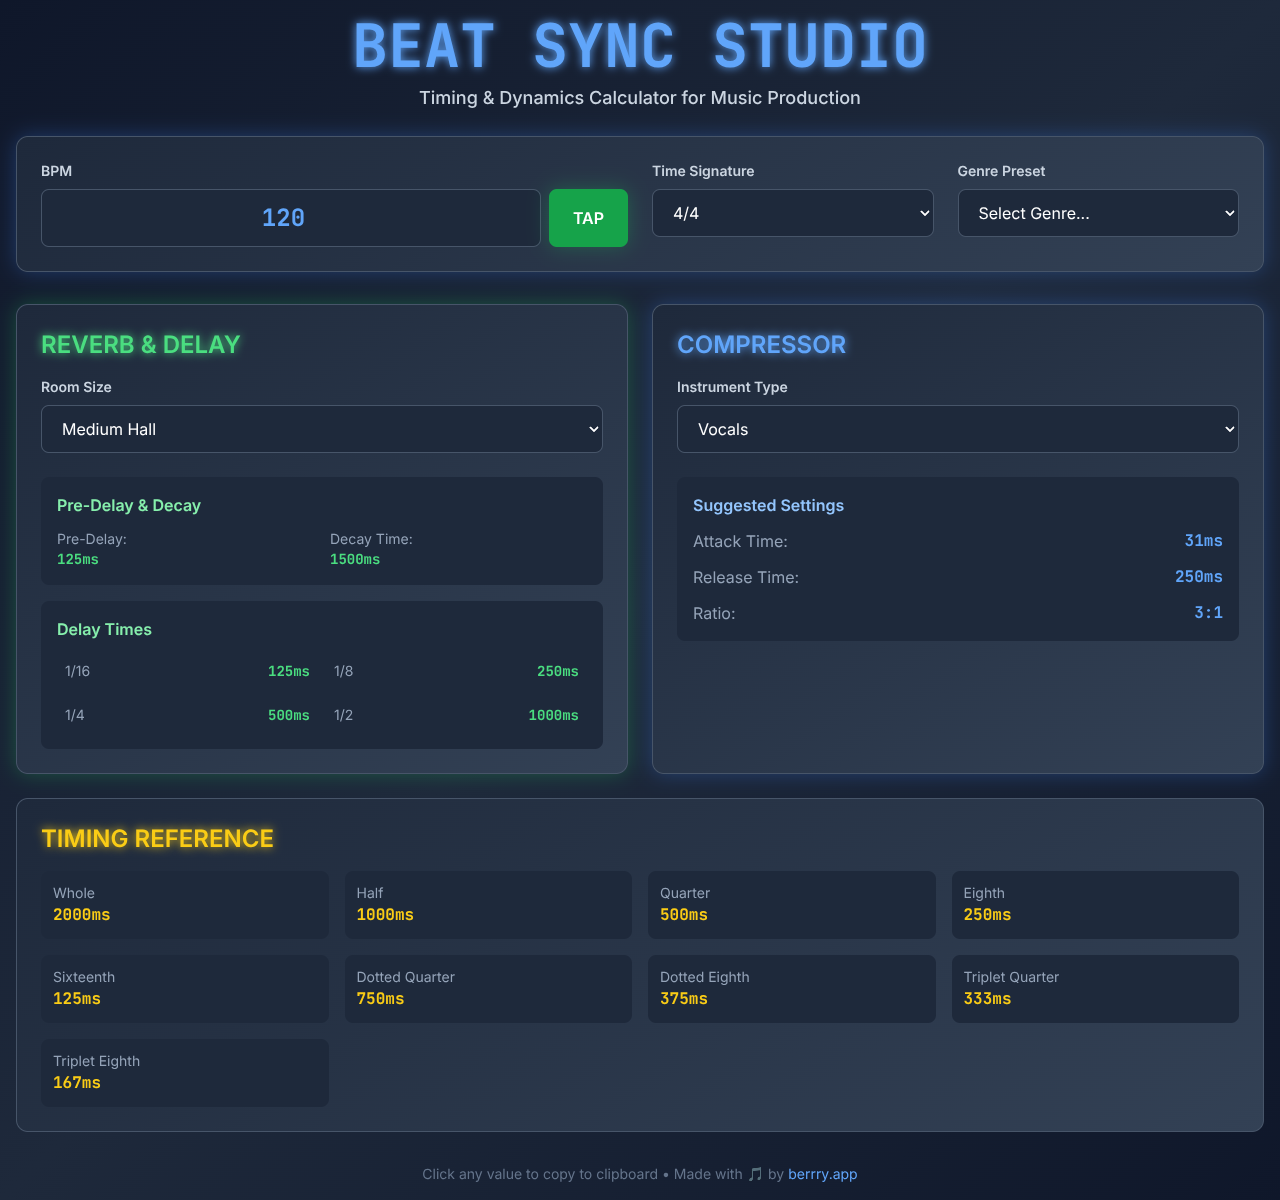The height and width of the screenshot is (1200, 1280).
Task: Copy the Pre-Delay value 125ms
Action: coord(77,559)
